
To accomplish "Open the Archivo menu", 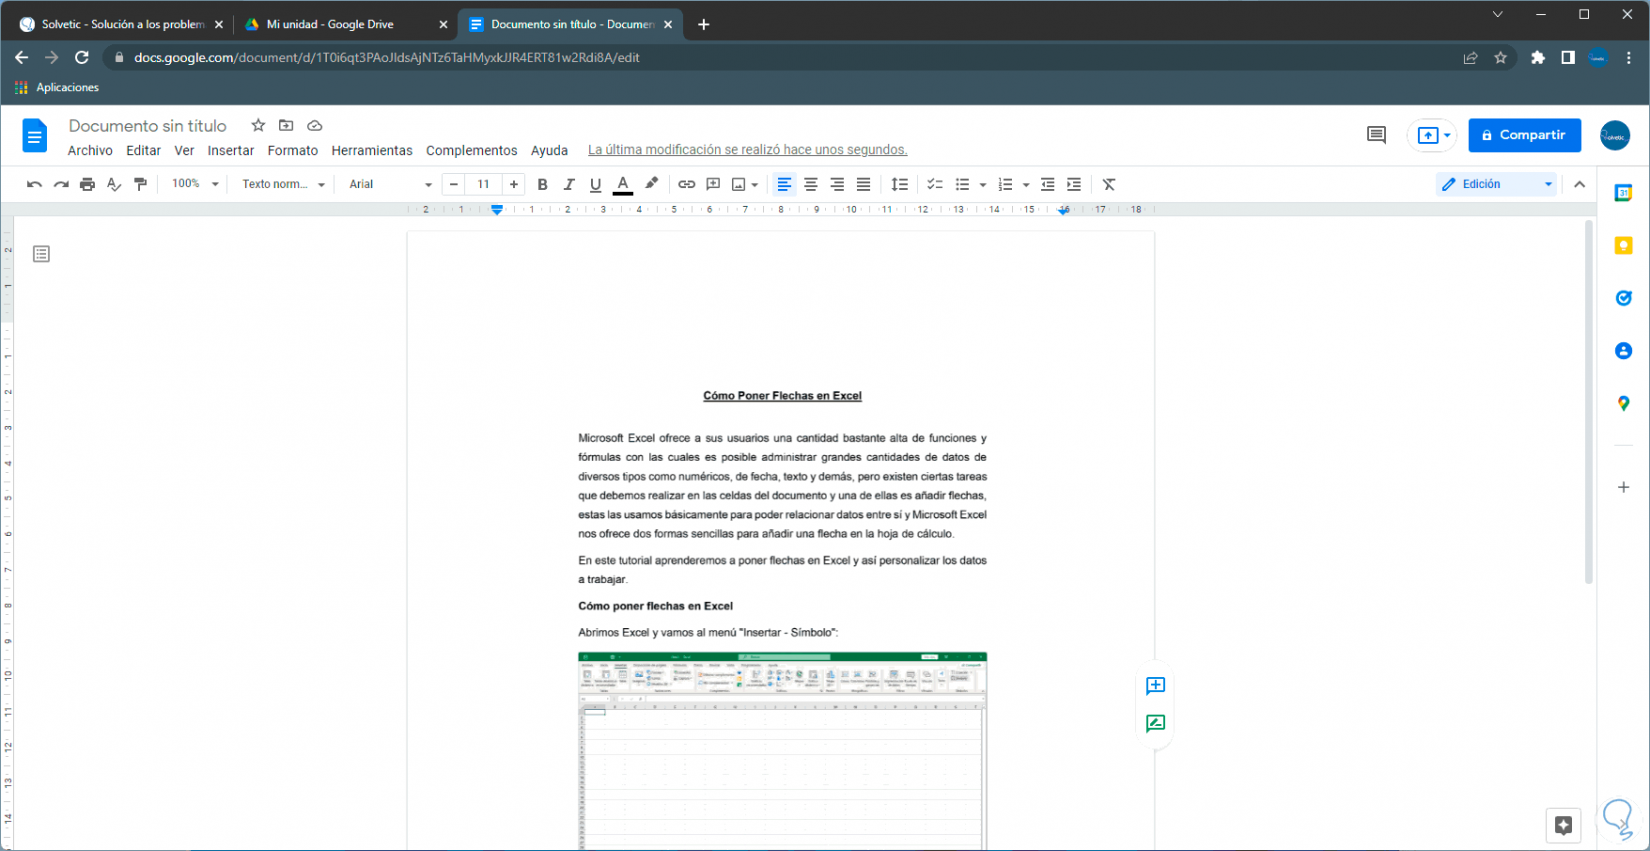I will pos(90,150).
